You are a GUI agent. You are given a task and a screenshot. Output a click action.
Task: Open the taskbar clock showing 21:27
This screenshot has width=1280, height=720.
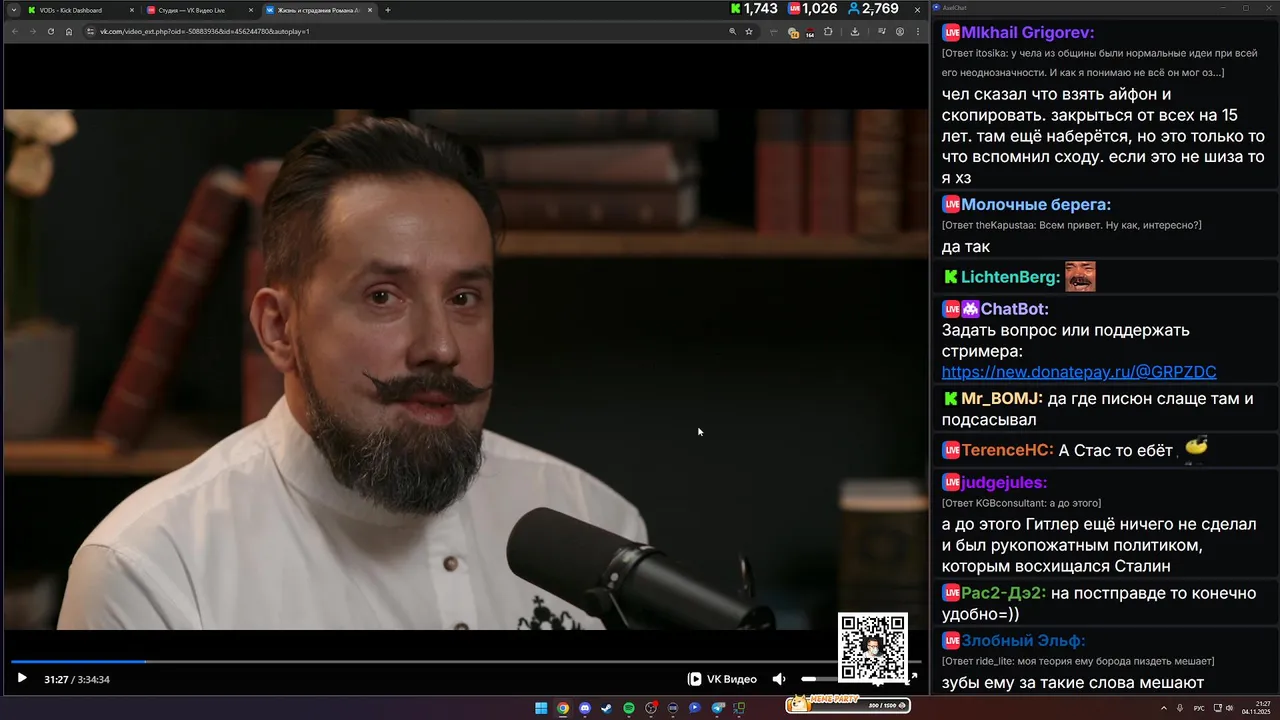1257,708
